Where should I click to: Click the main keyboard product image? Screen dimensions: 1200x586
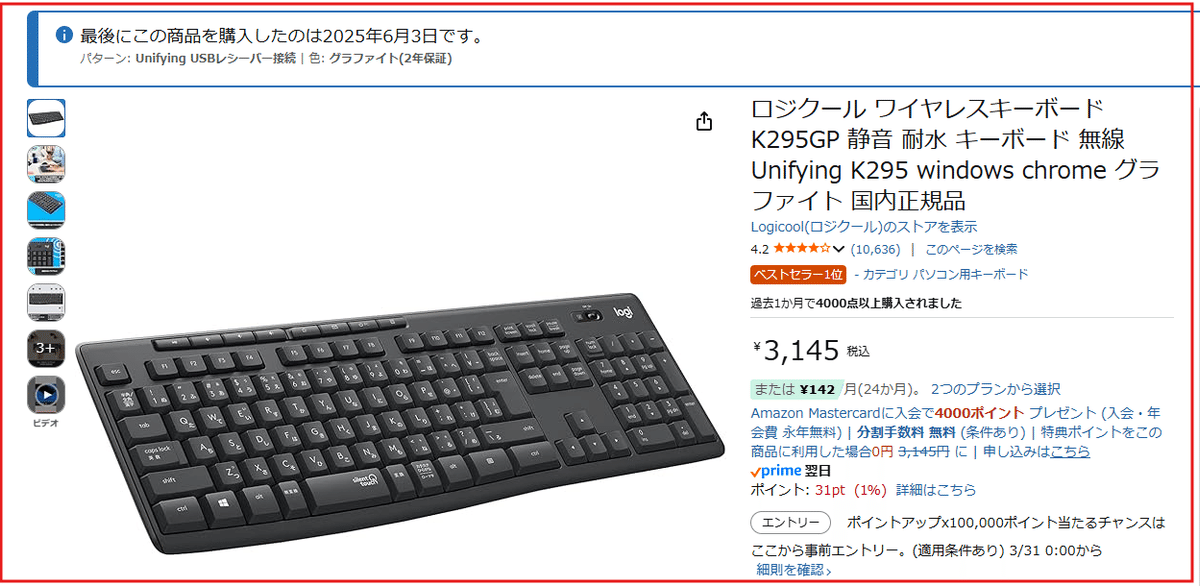click(x=400, y=423)
